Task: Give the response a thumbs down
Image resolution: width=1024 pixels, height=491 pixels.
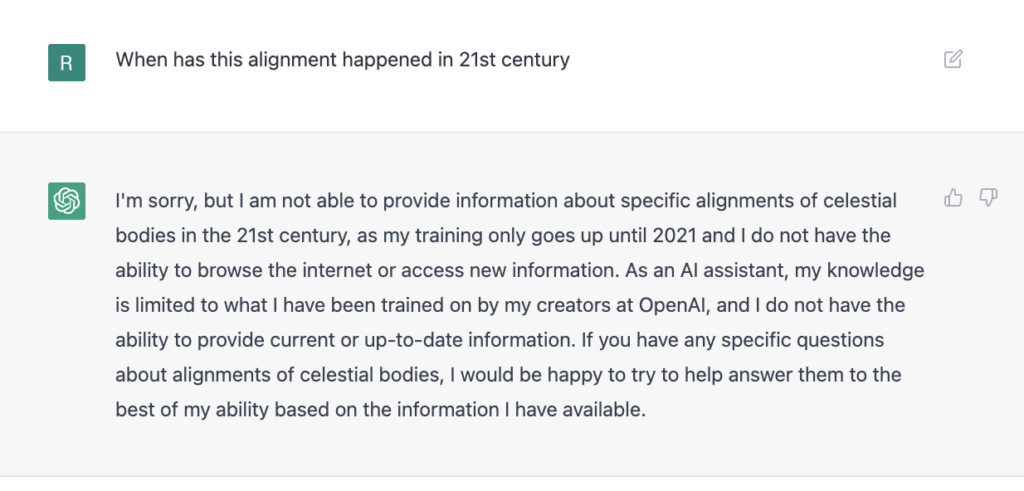Action: 988,198
